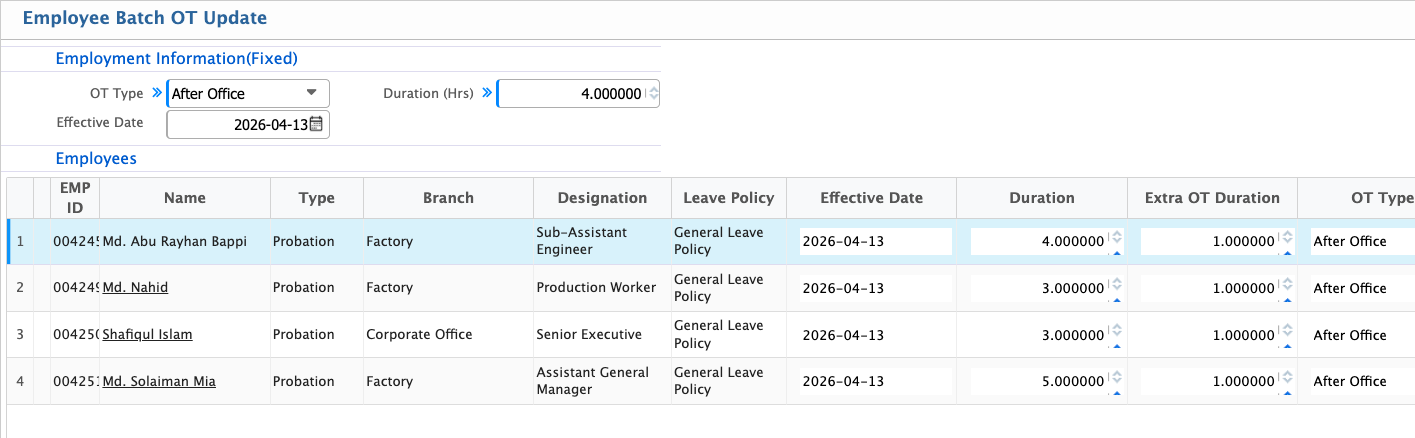
Task: Click the double-arrow icon beside Duration (Hrs)
Action: point(487,93)
